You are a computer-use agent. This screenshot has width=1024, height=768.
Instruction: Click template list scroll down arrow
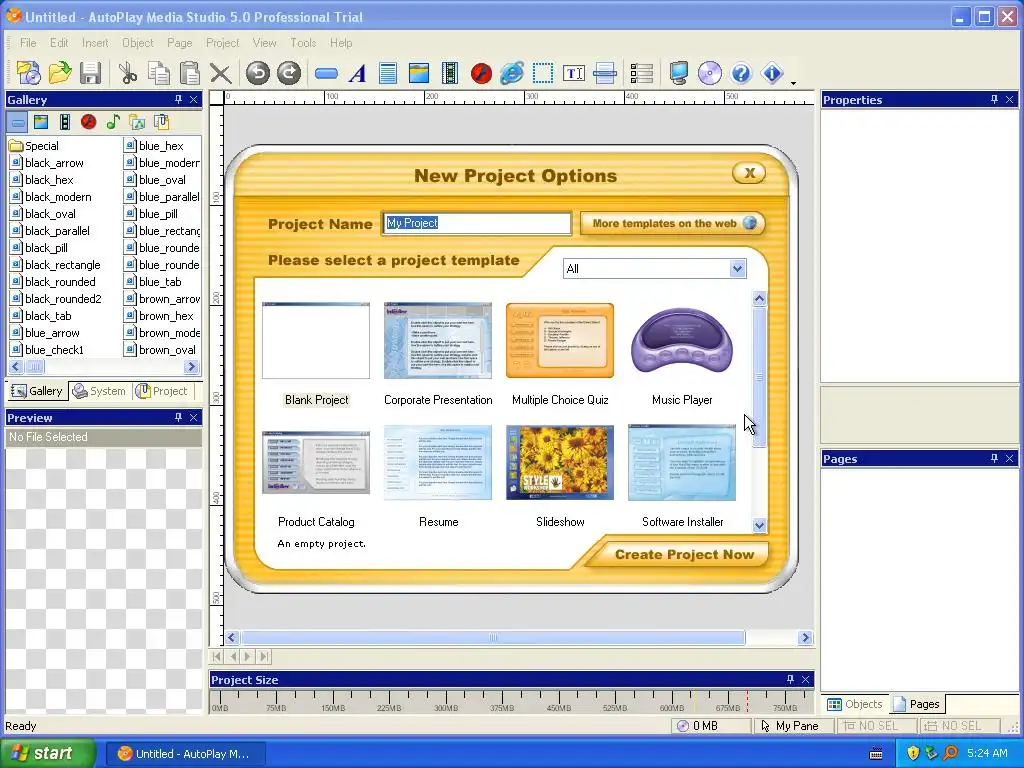[759, 525]
